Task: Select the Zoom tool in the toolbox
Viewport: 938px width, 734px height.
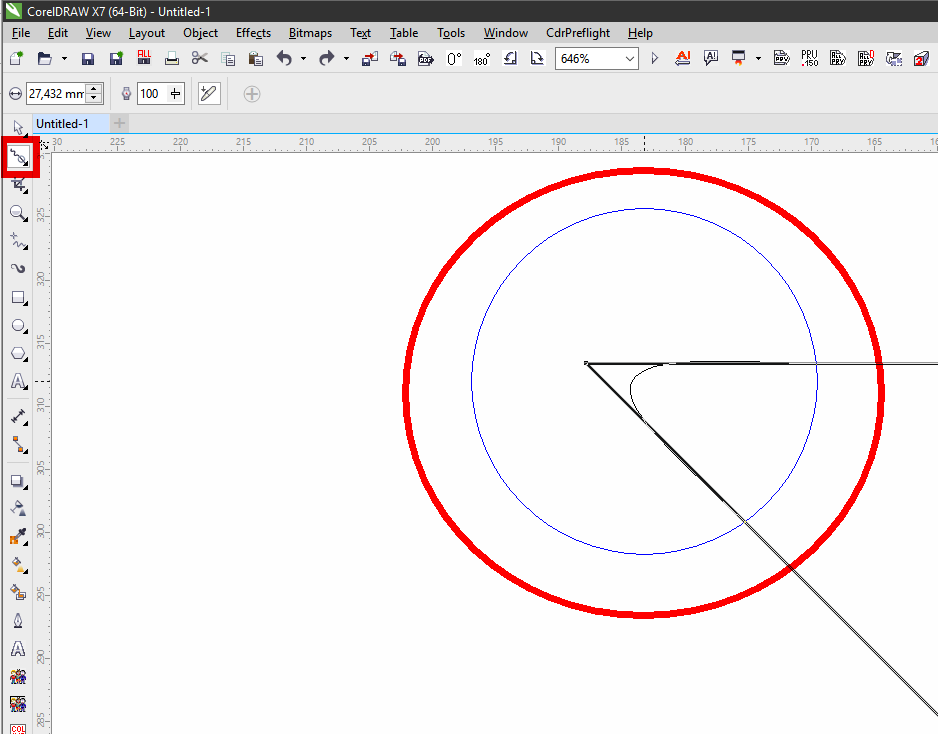Action: tap(18, 213)
